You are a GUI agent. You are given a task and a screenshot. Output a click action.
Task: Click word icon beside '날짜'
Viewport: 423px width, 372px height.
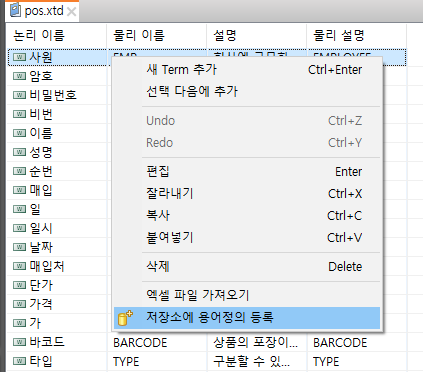click(x=19, y=247)
